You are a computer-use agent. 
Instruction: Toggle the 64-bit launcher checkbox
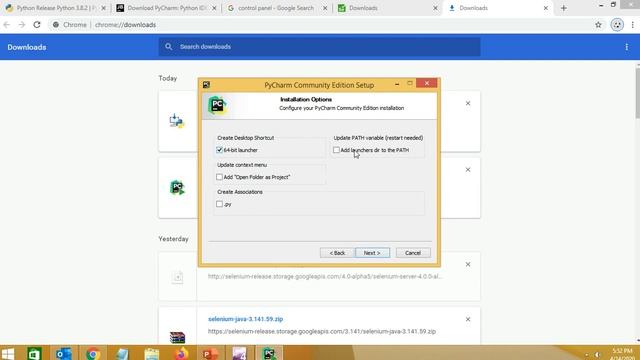220,150
